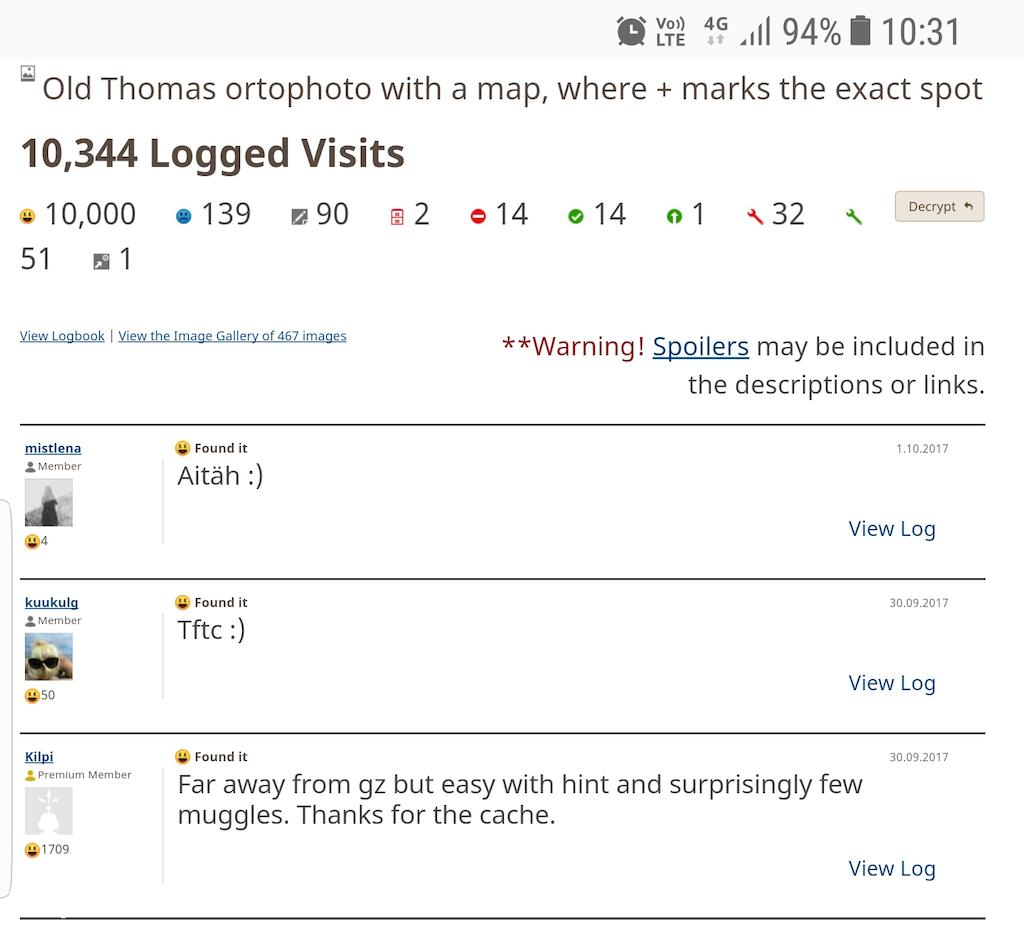Click View Log on Kilpi's entry
Screen dimensions: 1024x927
pos(891,868)
